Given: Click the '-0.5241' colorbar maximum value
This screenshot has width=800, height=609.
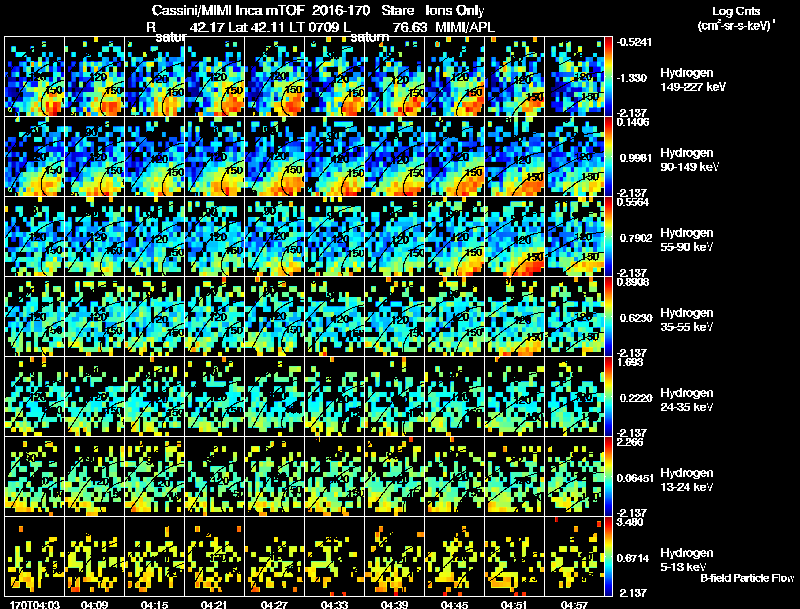Looking at the screenshot, I should (634, 42).
